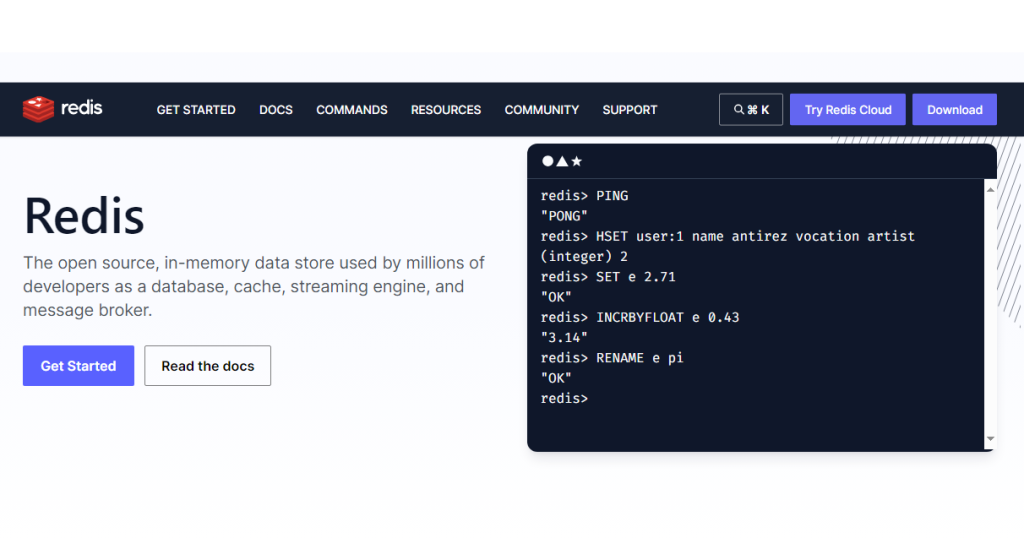Click the "3.14" result text
Viewport: 1024px width, 538px height.
point(564,338)
